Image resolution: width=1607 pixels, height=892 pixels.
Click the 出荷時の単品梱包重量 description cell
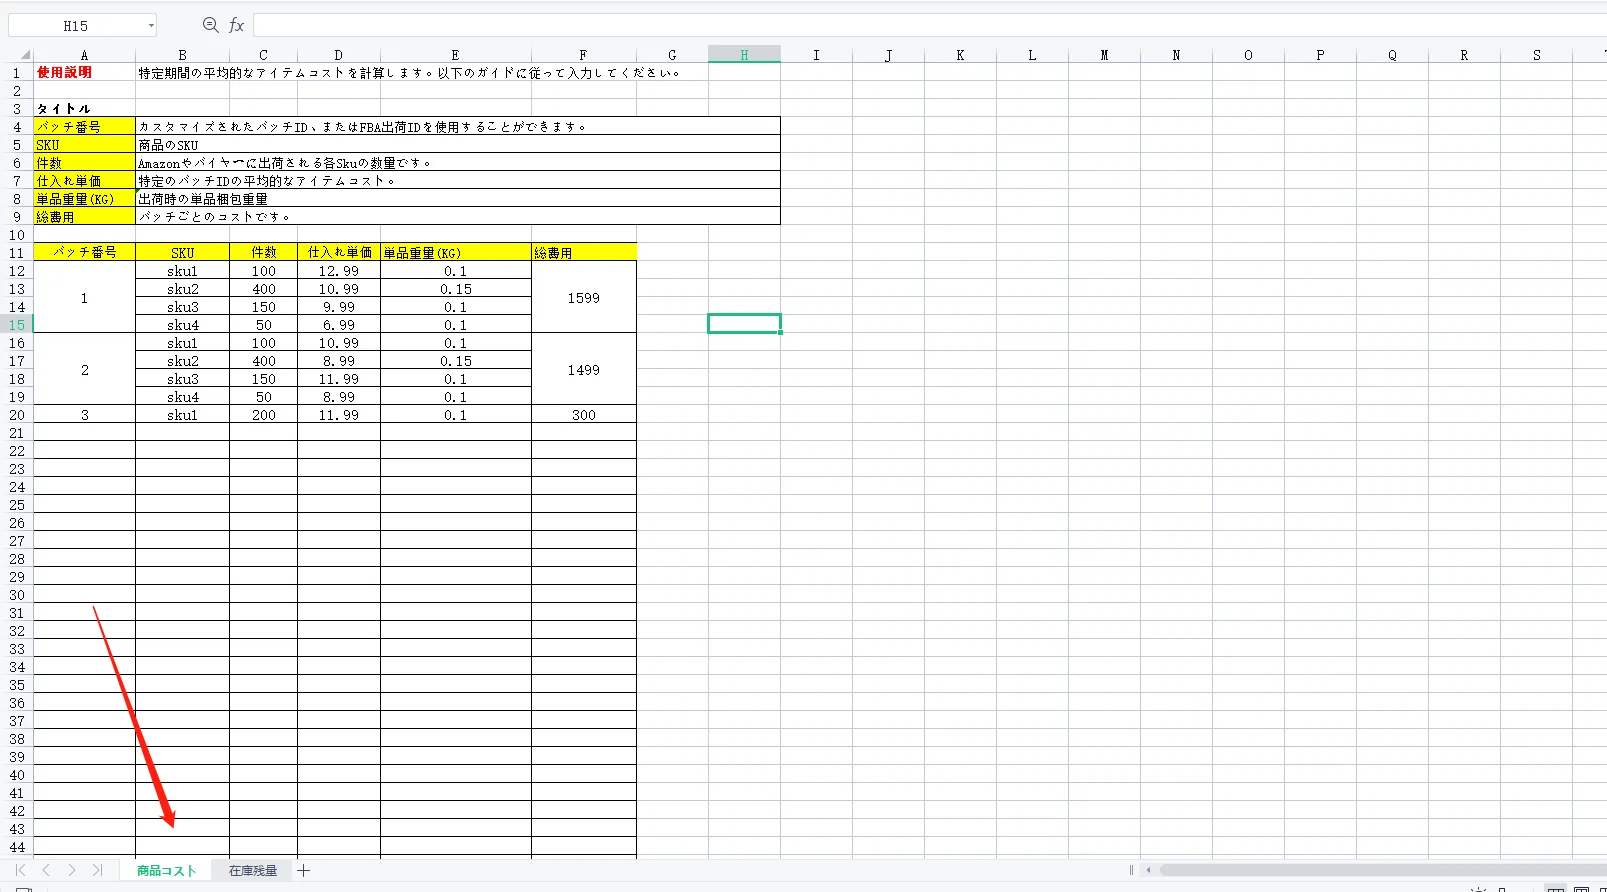[458, 199]
